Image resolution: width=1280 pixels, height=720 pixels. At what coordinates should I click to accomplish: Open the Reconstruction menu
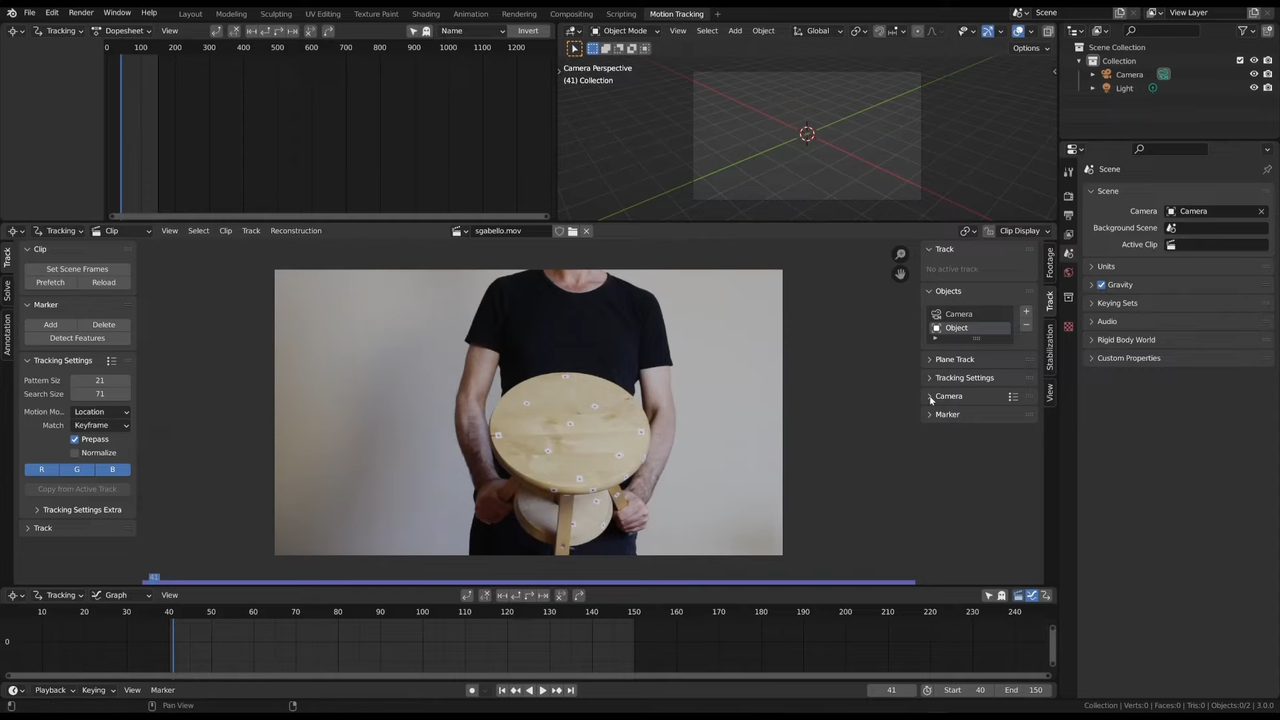coord(295,230)
